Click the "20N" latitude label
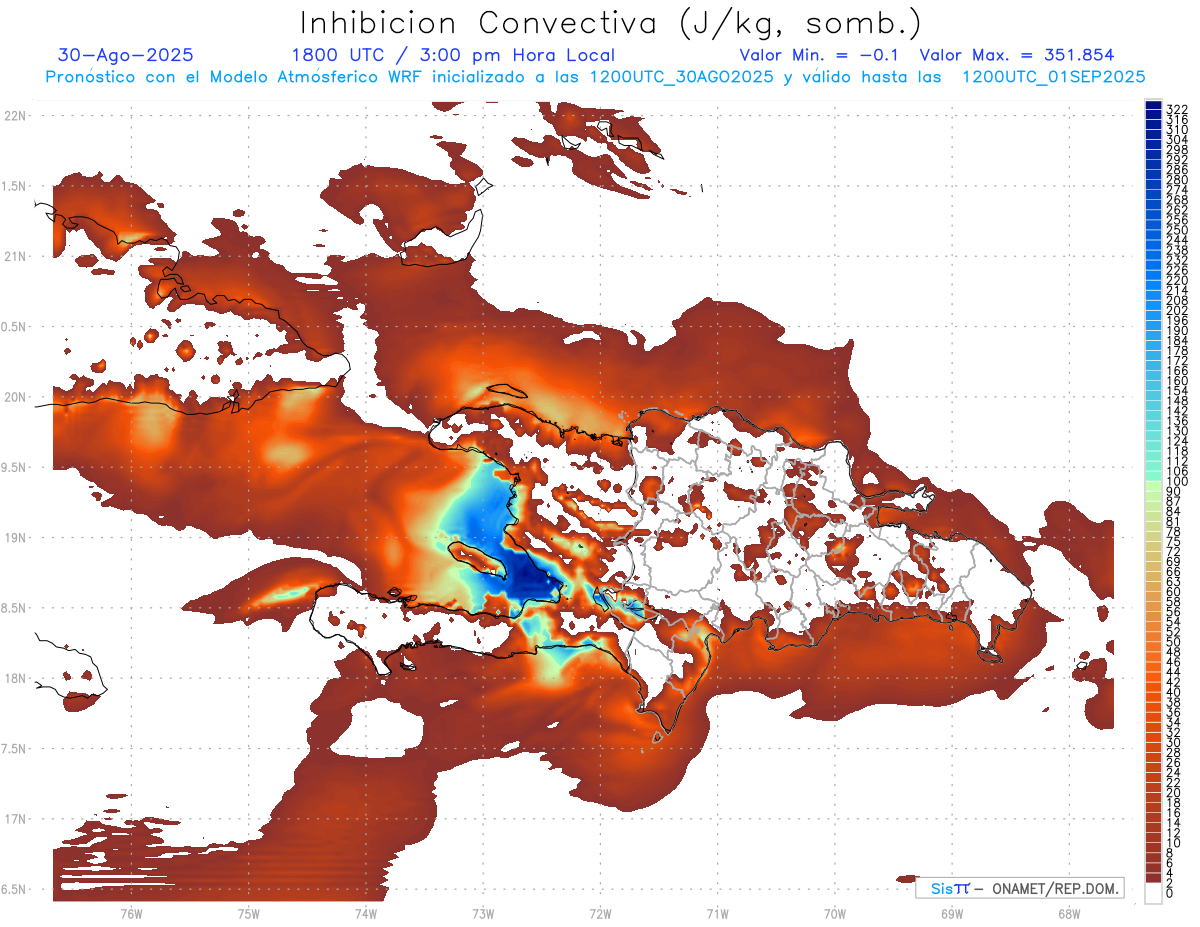The width and height of the screenshot is (1200, 927). [15, 397]
